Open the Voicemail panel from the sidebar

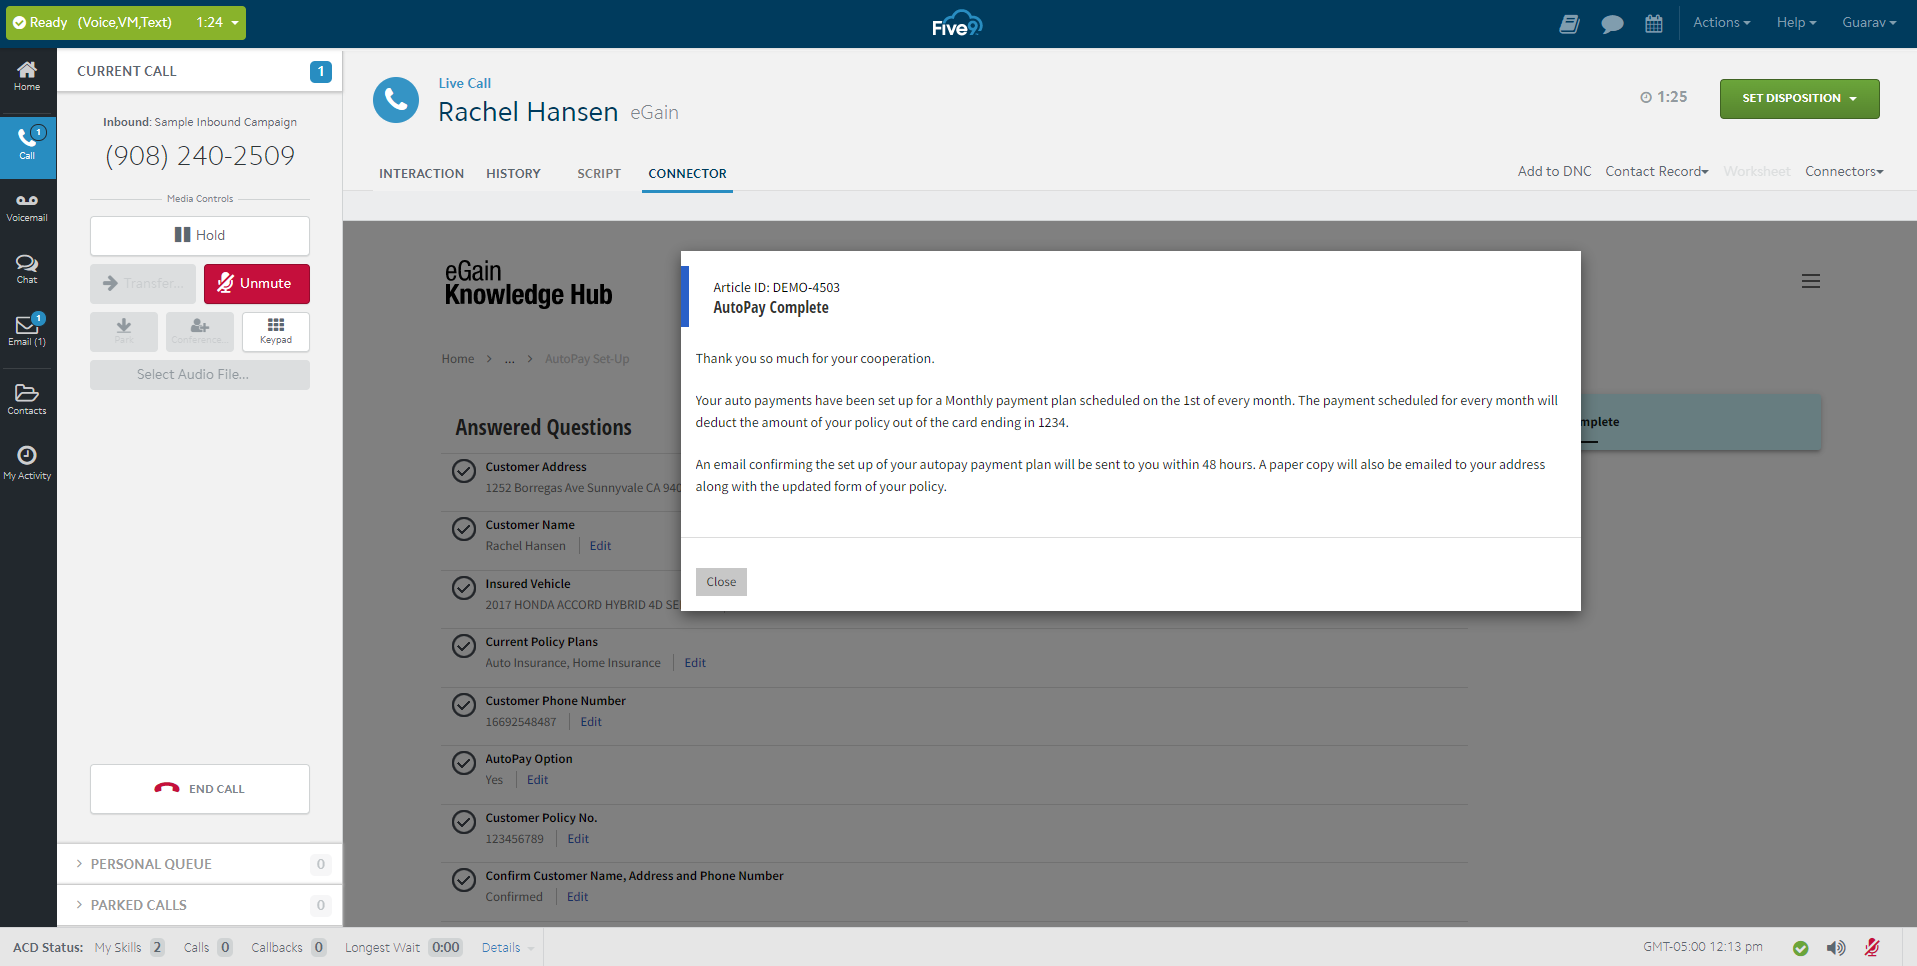27,207
